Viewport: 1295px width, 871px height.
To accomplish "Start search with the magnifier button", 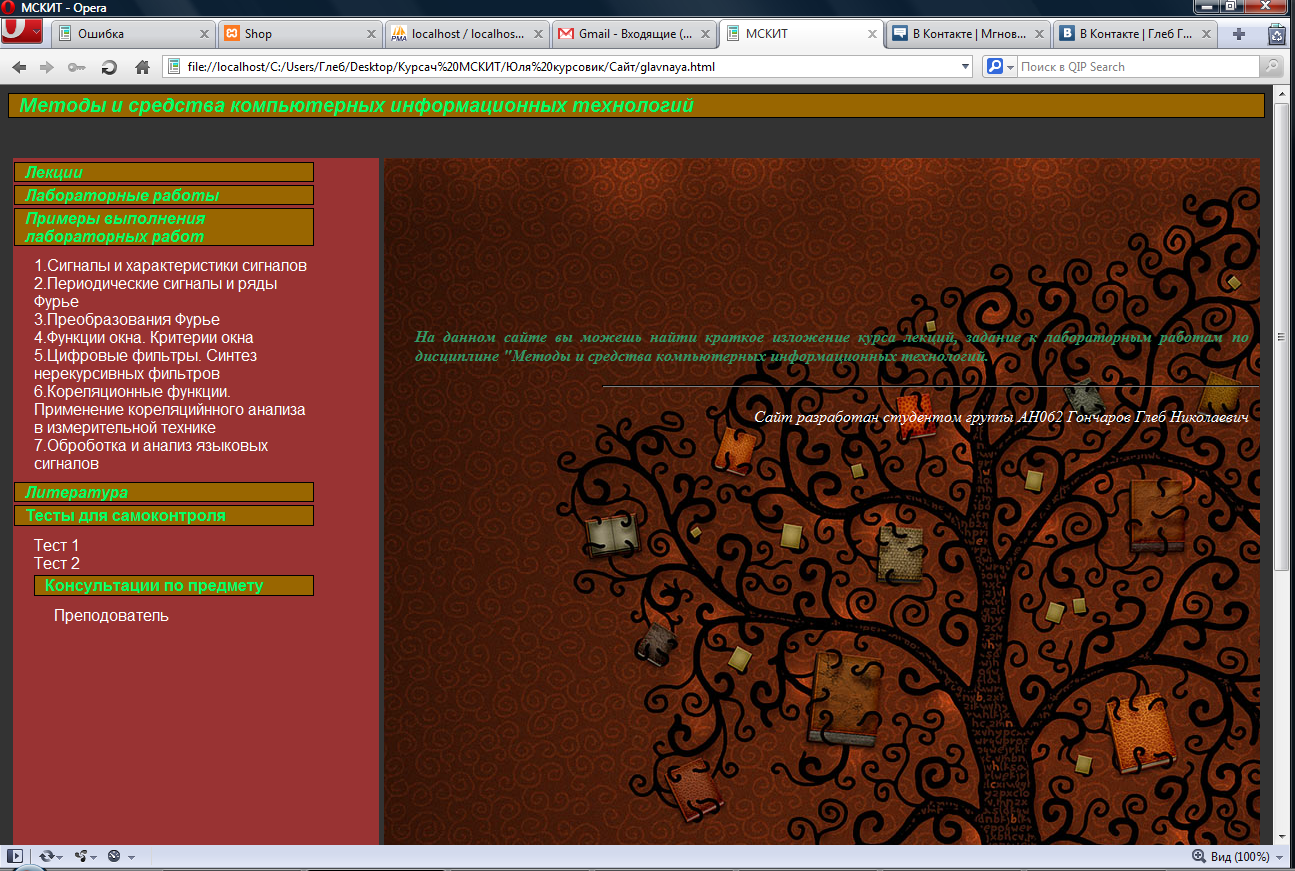I will (x=1271, y=67).
